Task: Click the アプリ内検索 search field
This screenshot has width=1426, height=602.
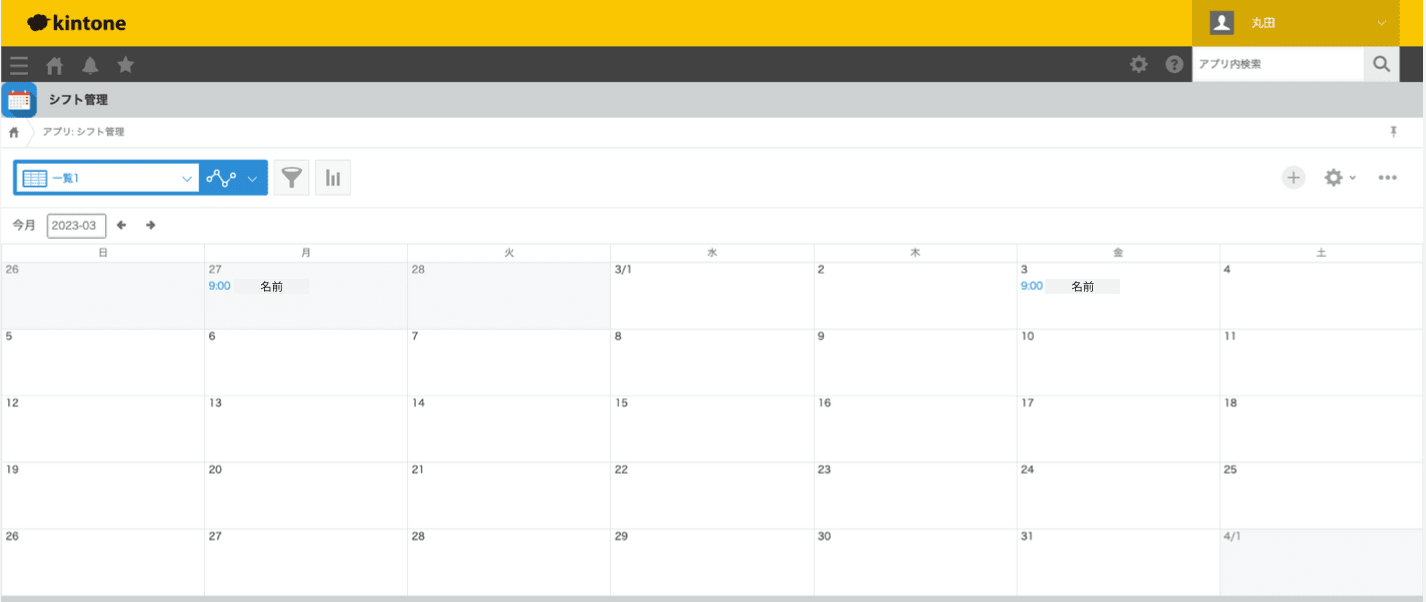Action: [x=1277, y=64]
